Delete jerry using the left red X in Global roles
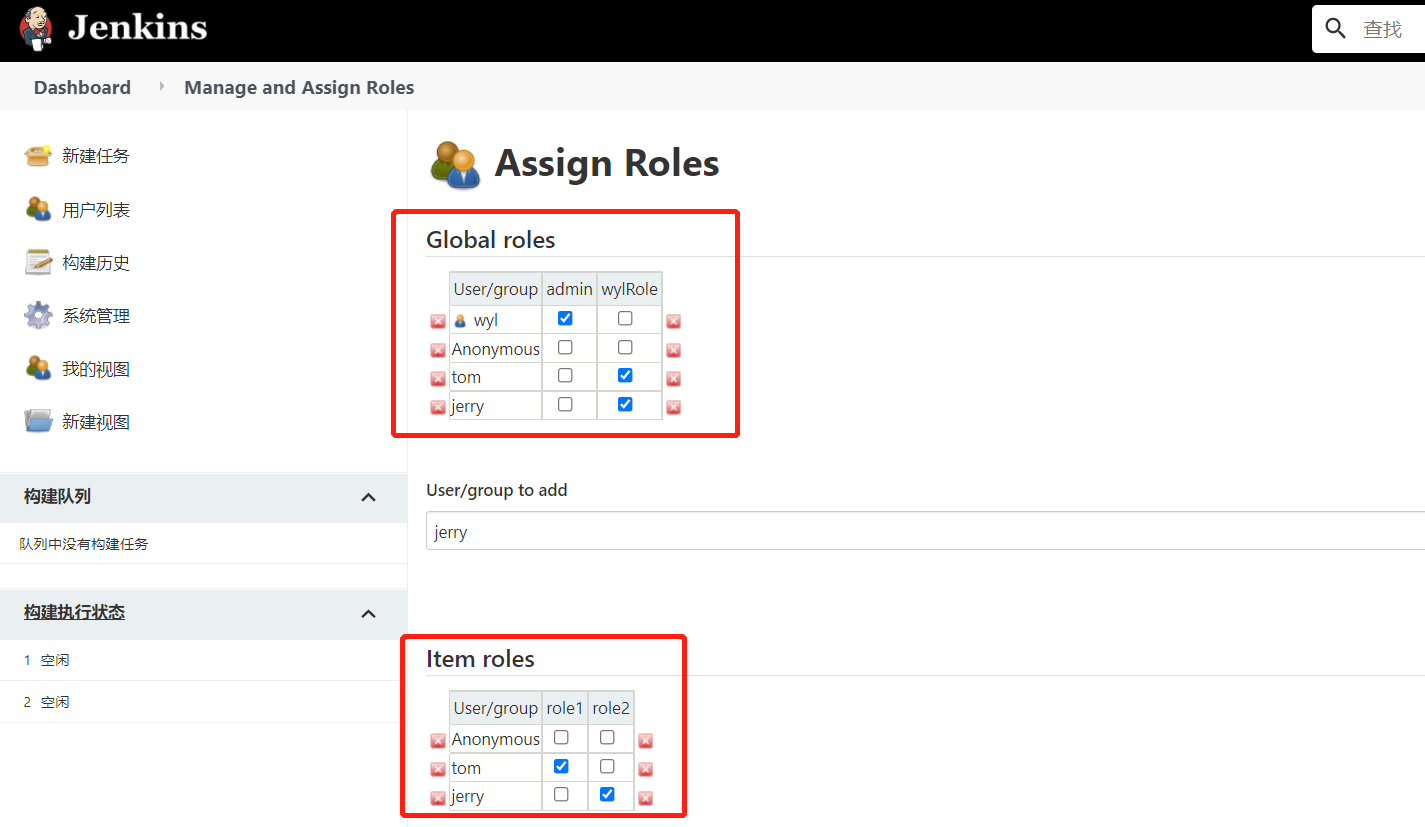This screenshot has width=1425, height=827. [x=438, y=407]
